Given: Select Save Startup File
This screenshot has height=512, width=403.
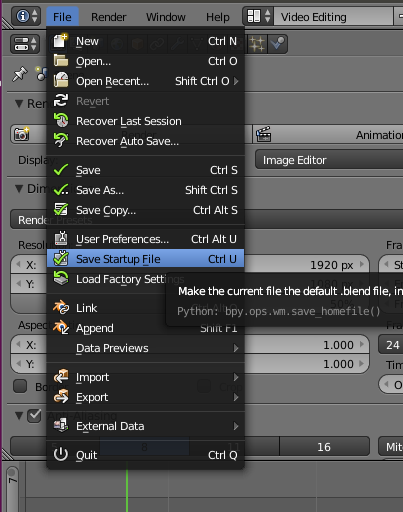Looking at the screenshot, I should 145,259.
